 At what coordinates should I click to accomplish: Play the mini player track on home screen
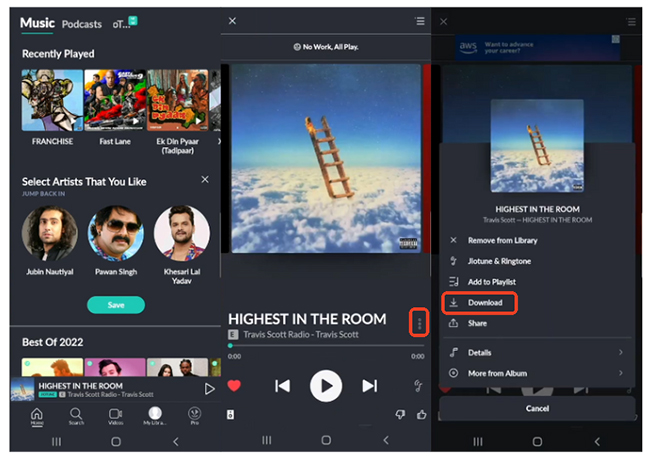tap(209, 389)
